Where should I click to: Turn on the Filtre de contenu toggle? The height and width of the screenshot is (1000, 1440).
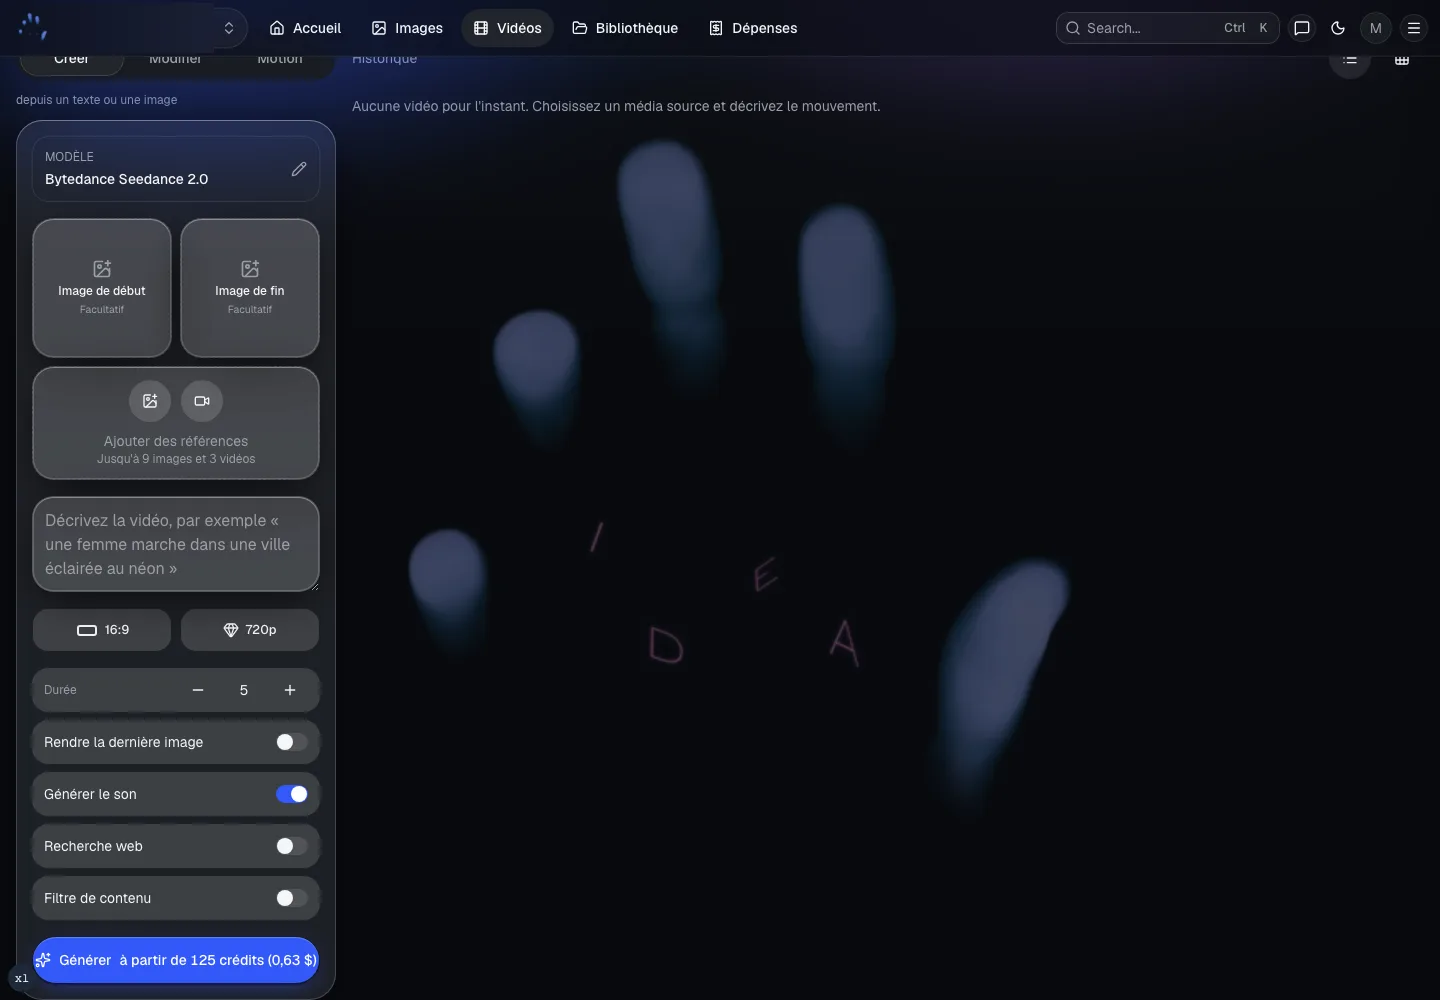click(x=292, y=898)
